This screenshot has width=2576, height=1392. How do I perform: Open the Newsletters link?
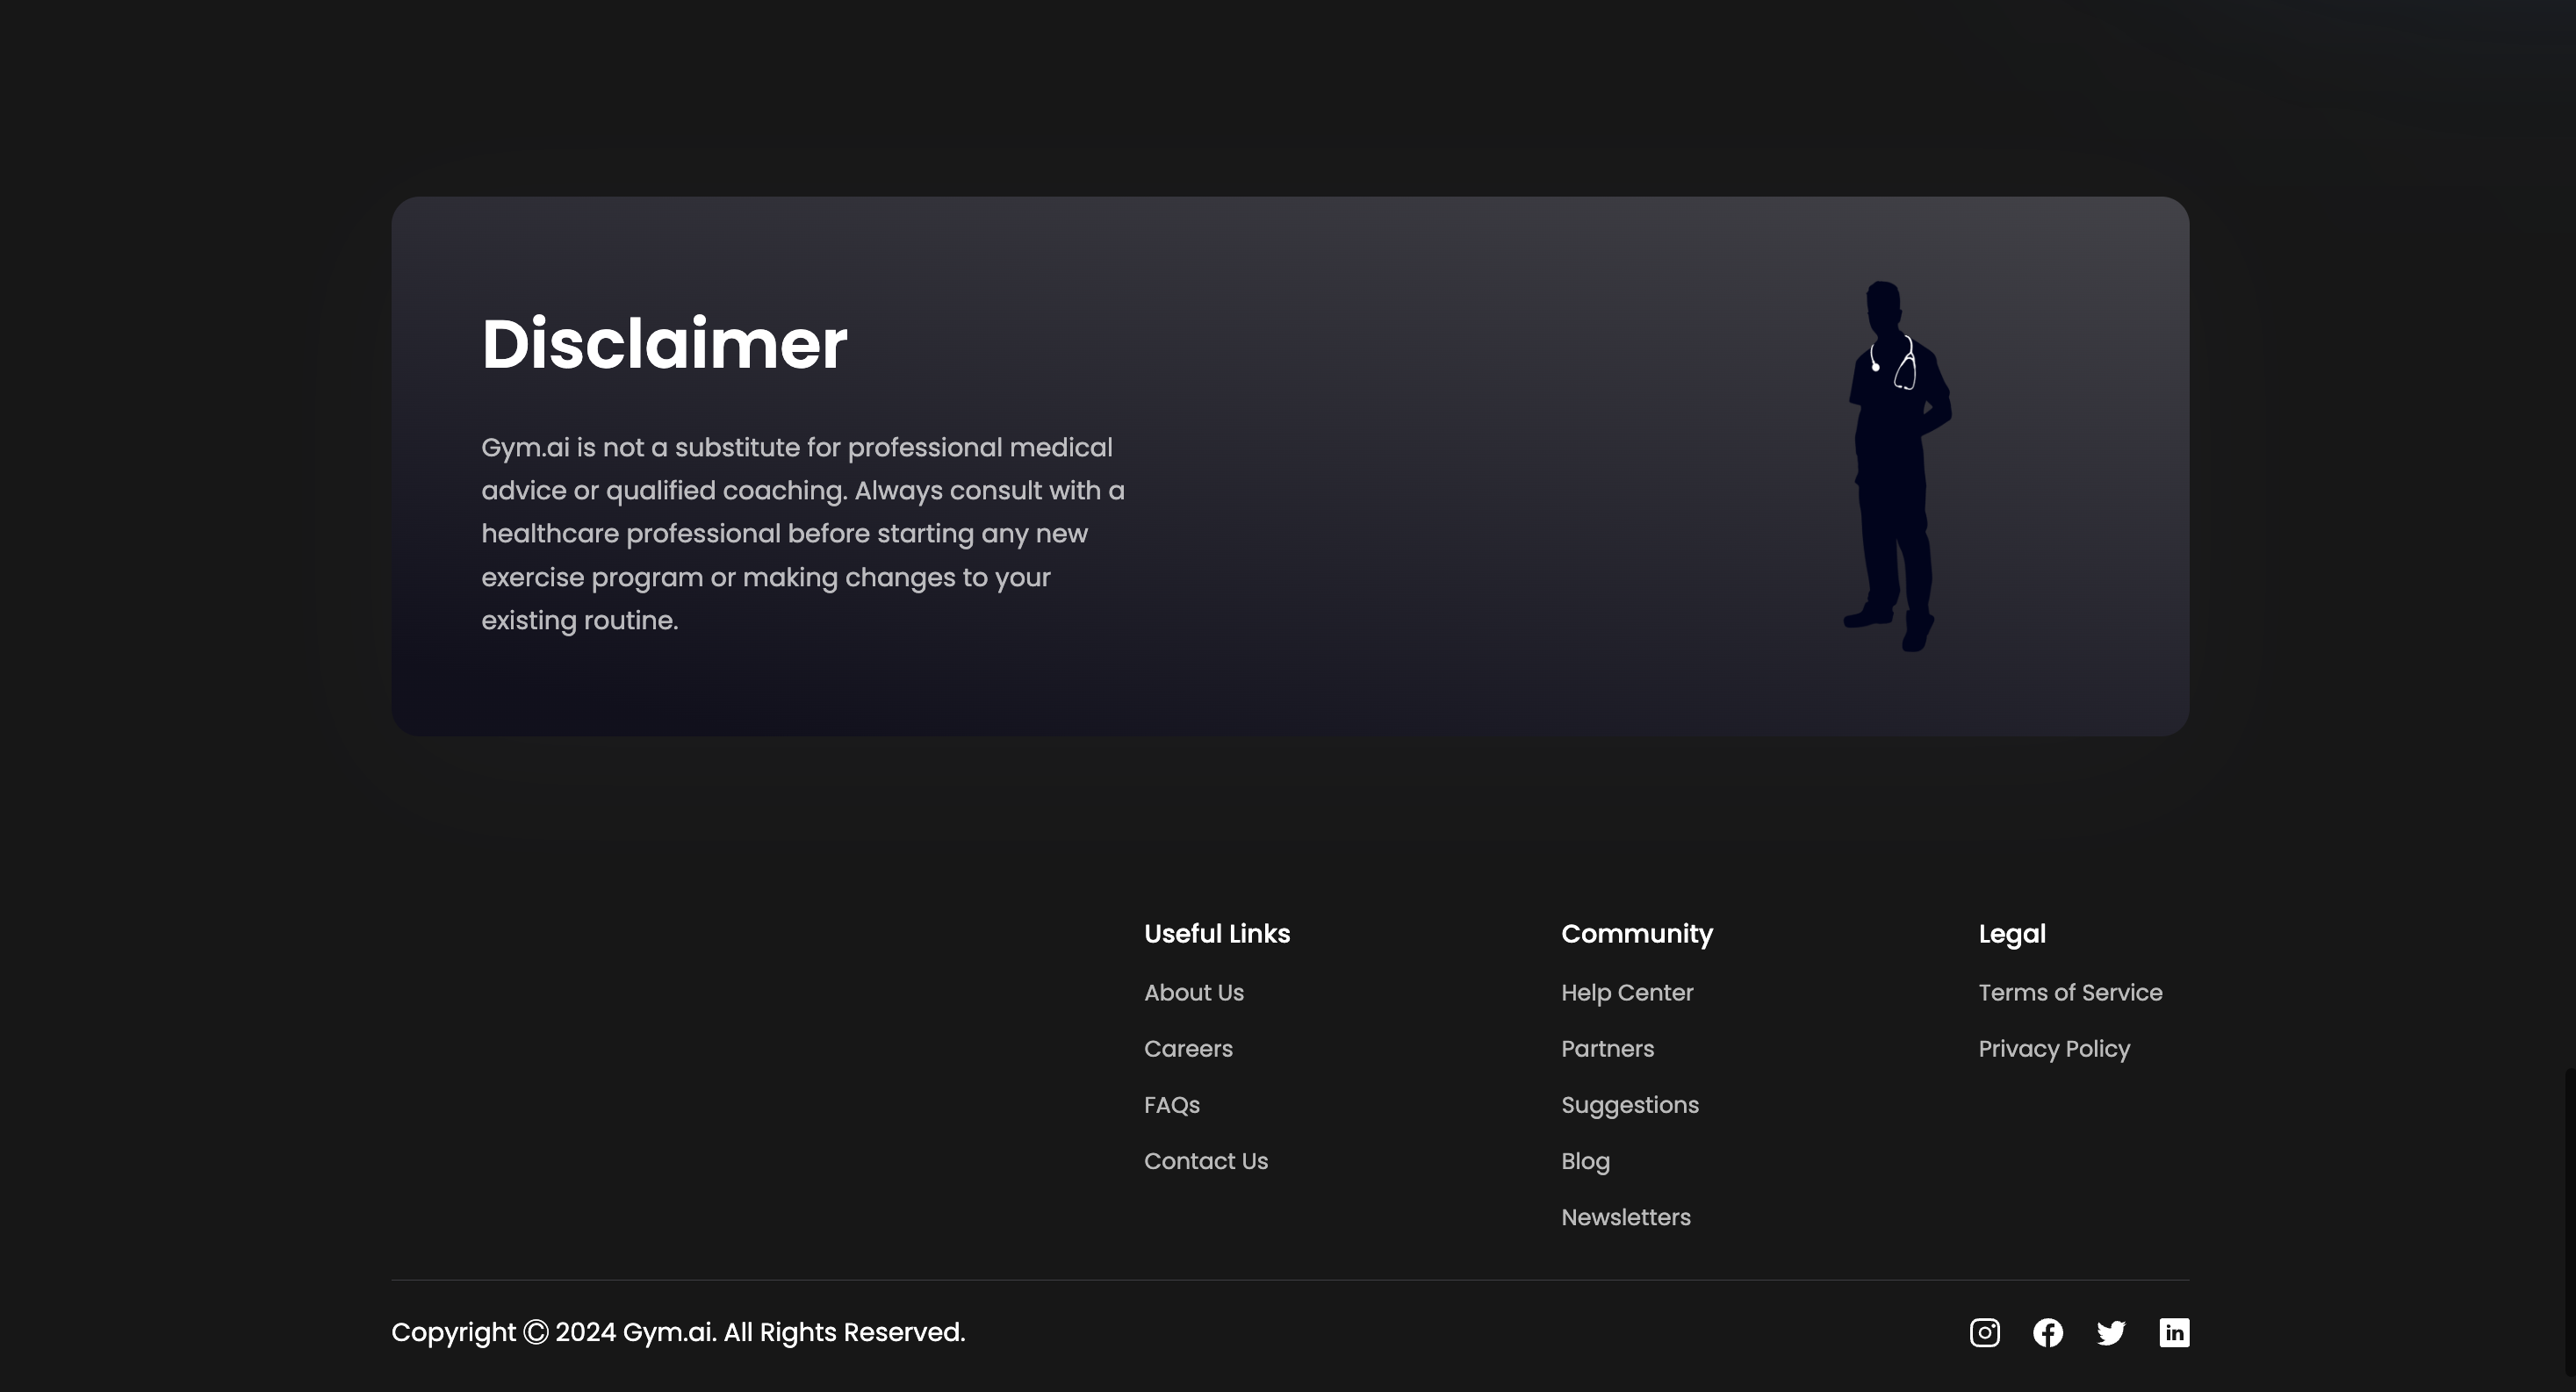pyautogui.click(x=1625, y=1216)
